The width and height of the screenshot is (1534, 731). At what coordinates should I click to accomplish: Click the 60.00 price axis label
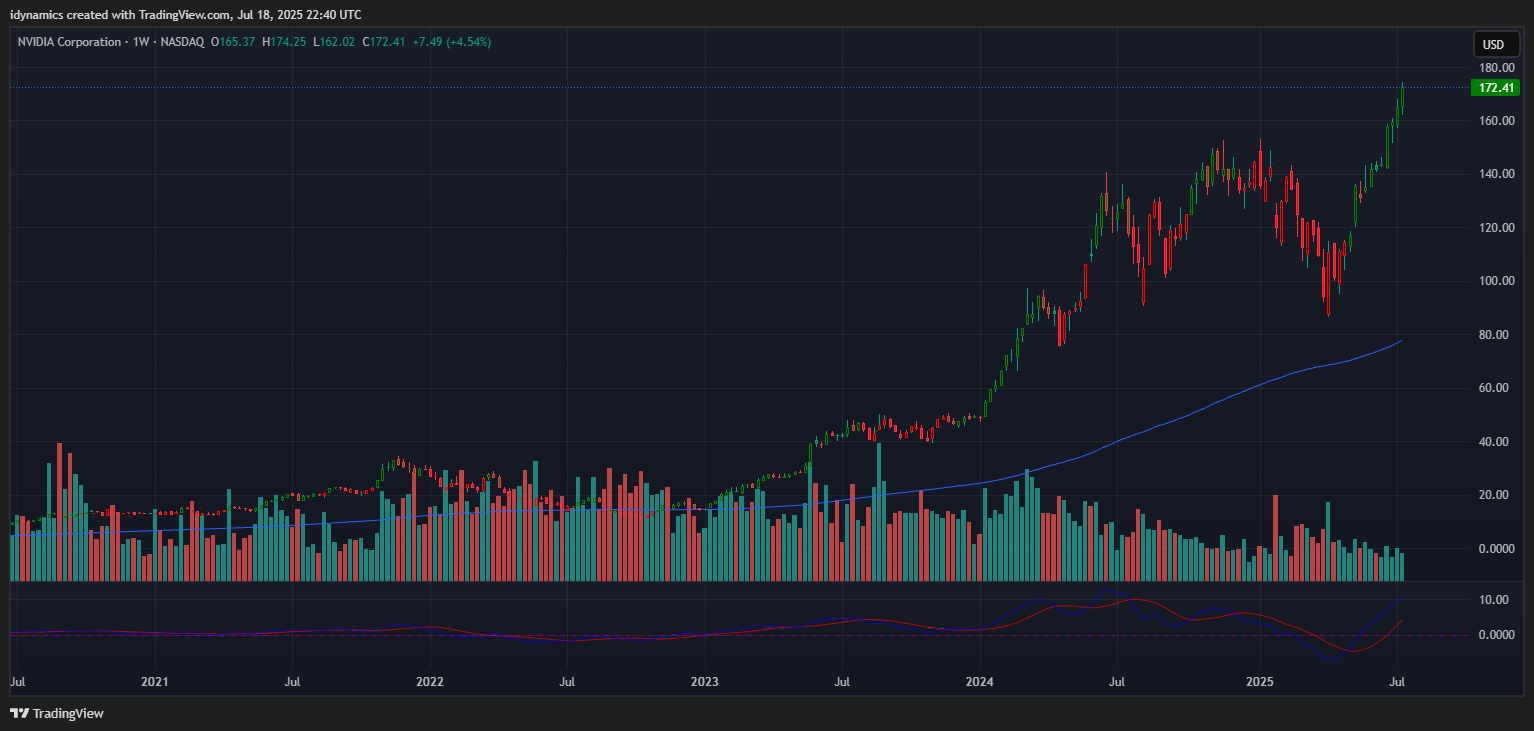coord(1496,388)
